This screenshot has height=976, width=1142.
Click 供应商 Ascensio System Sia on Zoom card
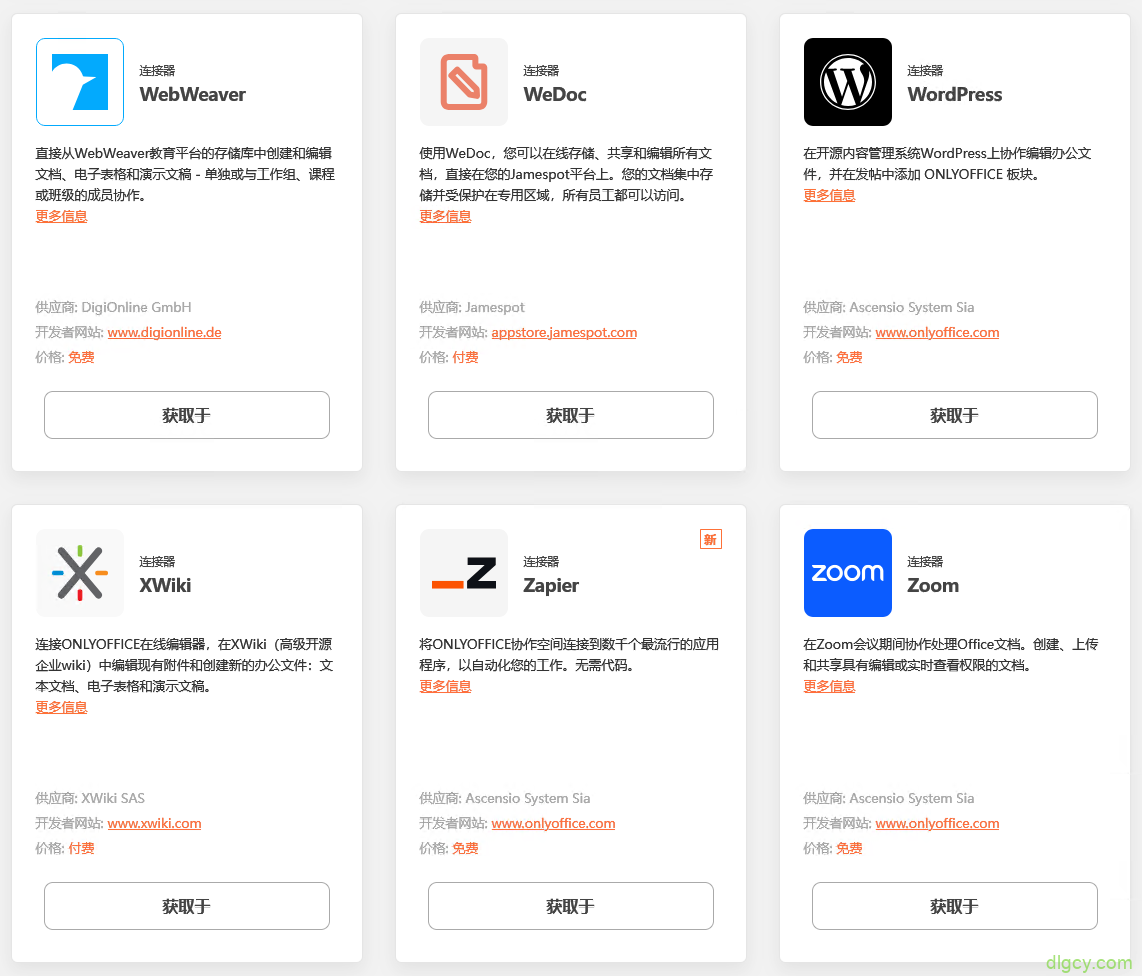click(x=888, y=798)
